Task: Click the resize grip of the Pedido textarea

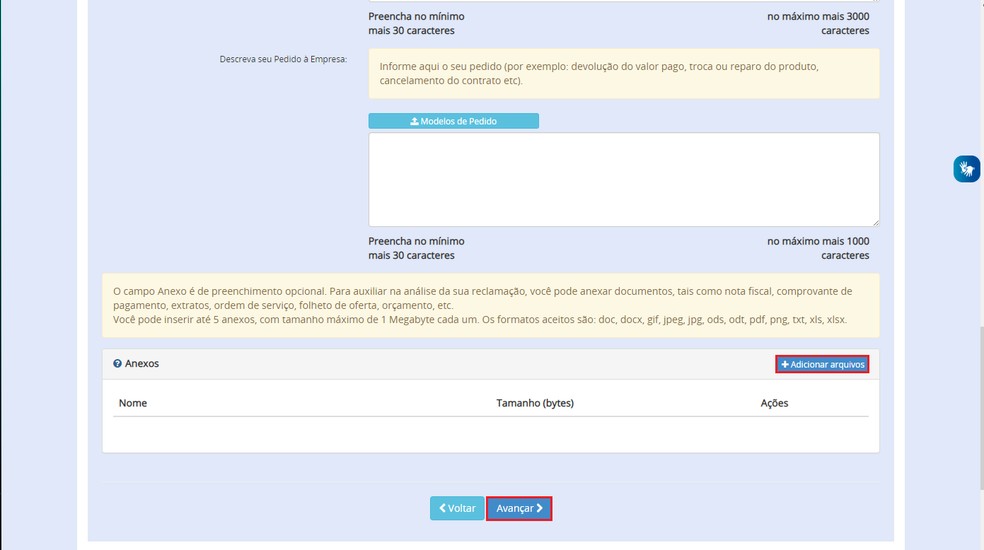Action: click(875, 222)
